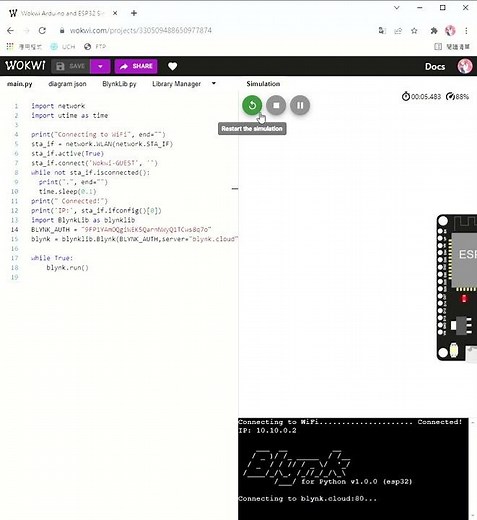Viewport: 477px width, 520px height.
Task: Translate this page icon
Action: 382,31
